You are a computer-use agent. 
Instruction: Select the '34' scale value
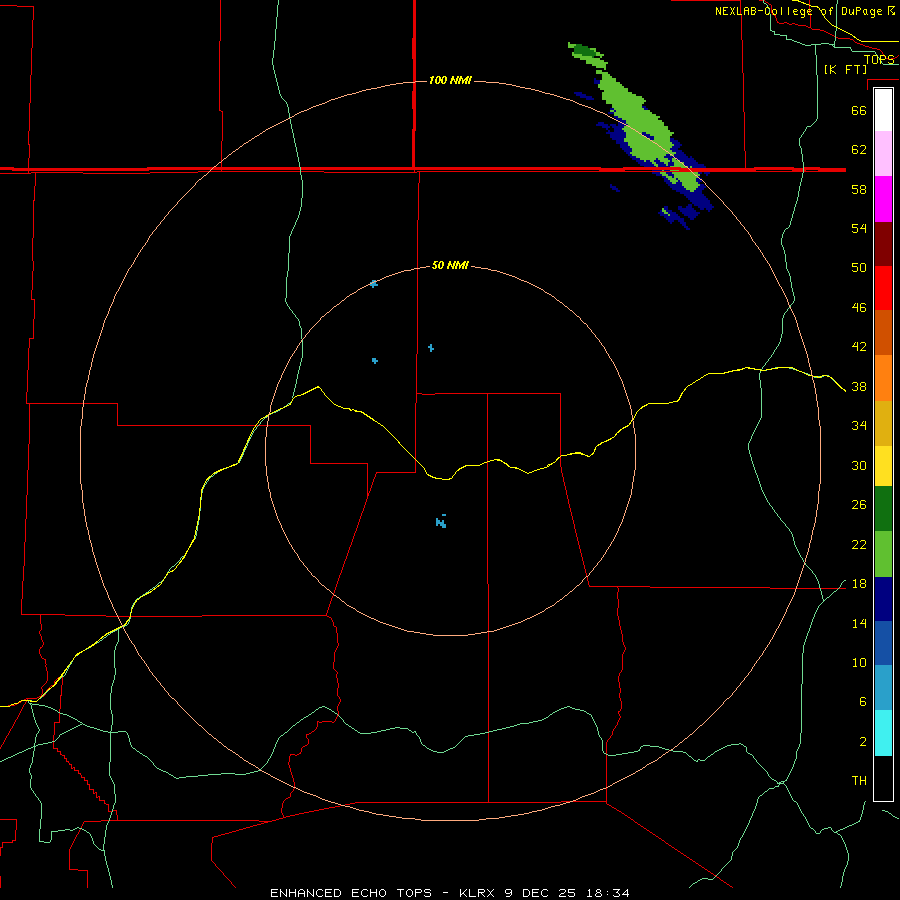[859, 426]
